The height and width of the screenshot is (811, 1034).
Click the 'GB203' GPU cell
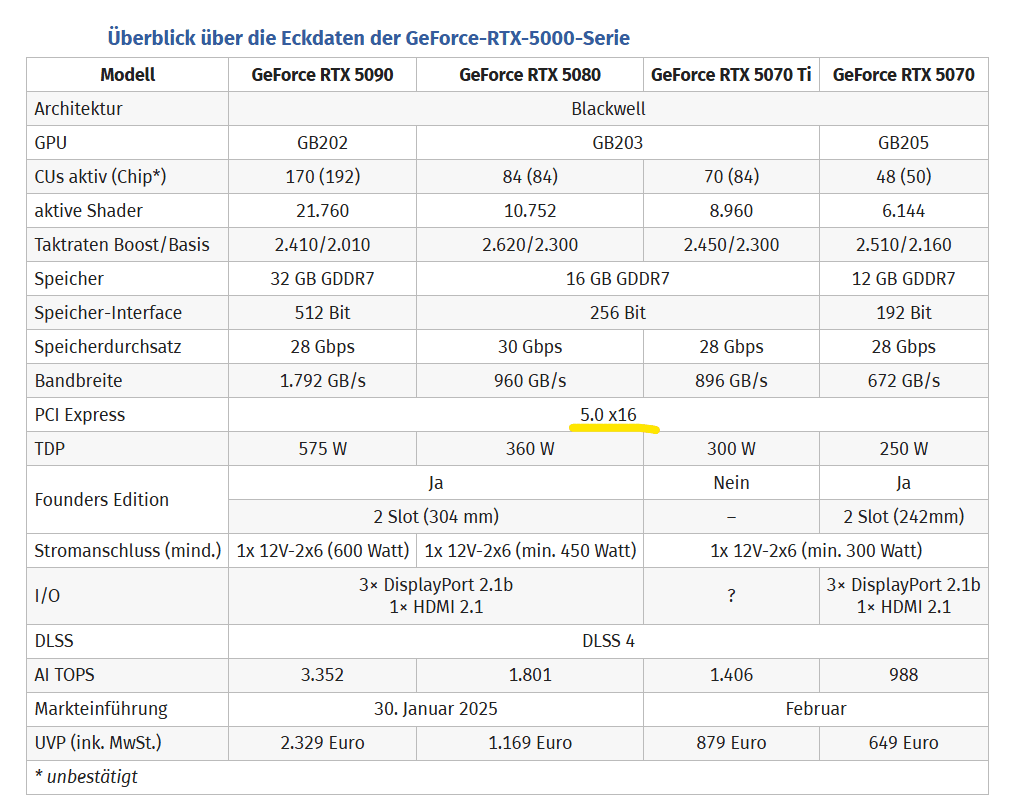(618, 142)
